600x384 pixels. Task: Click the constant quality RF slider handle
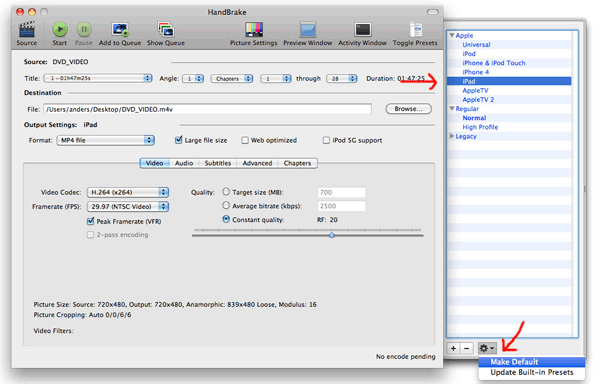[x=332, y=235]
